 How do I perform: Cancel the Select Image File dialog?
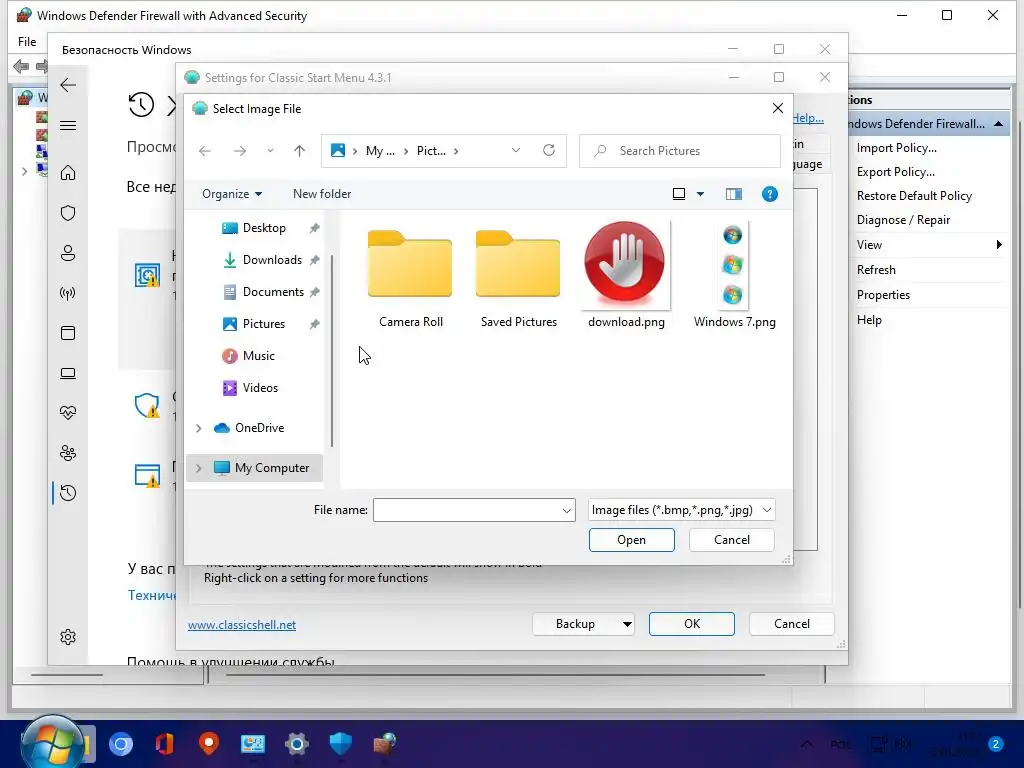click(731, 540)
